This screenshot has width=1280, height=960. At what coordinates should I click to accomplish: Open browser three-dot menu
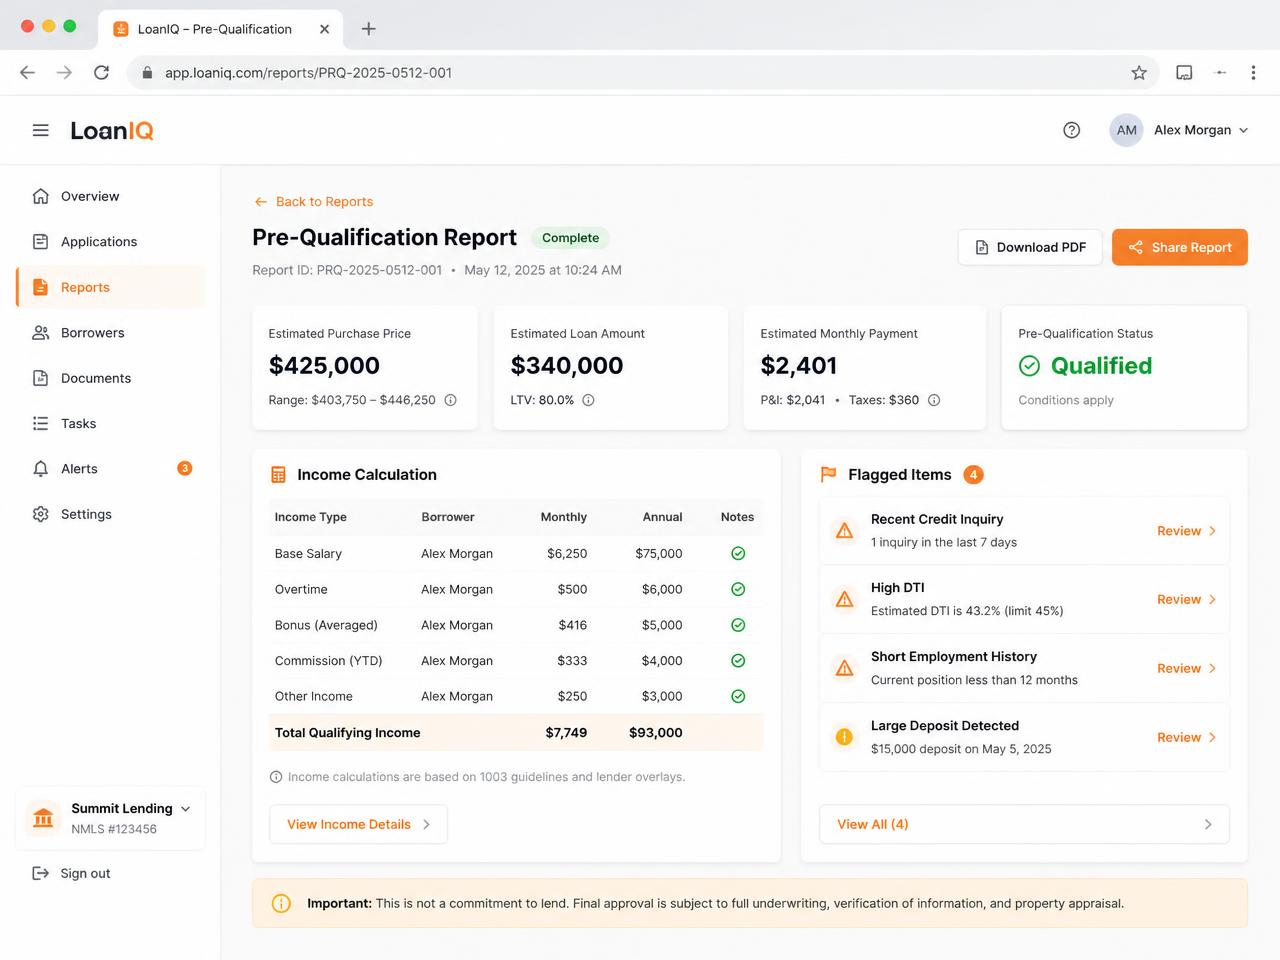pyautogui.click(x=1253, y=73)
